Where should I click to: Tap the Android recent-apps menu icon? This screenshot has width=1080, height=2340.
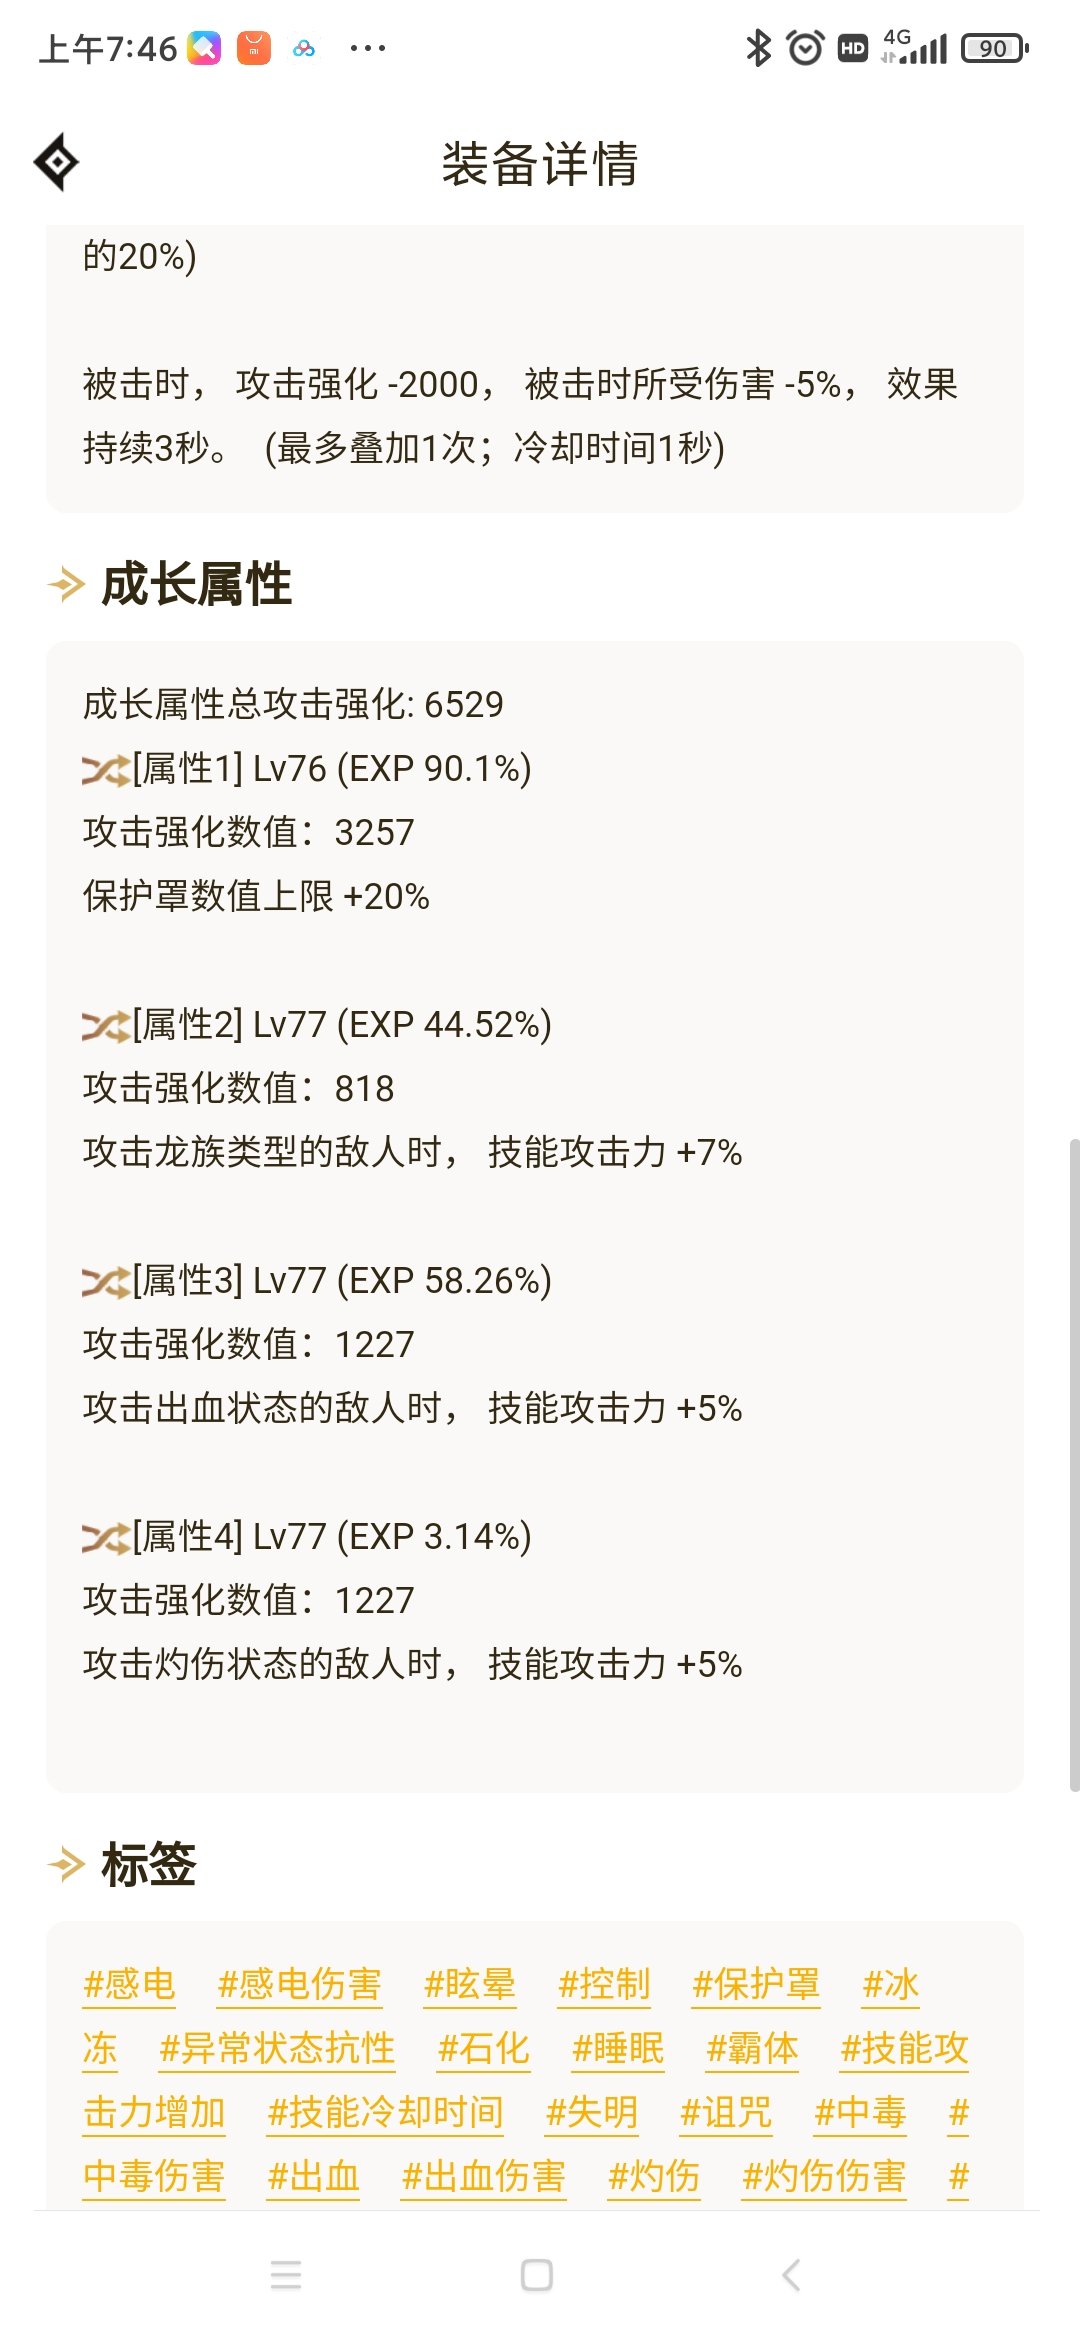tap(286, 2275)
